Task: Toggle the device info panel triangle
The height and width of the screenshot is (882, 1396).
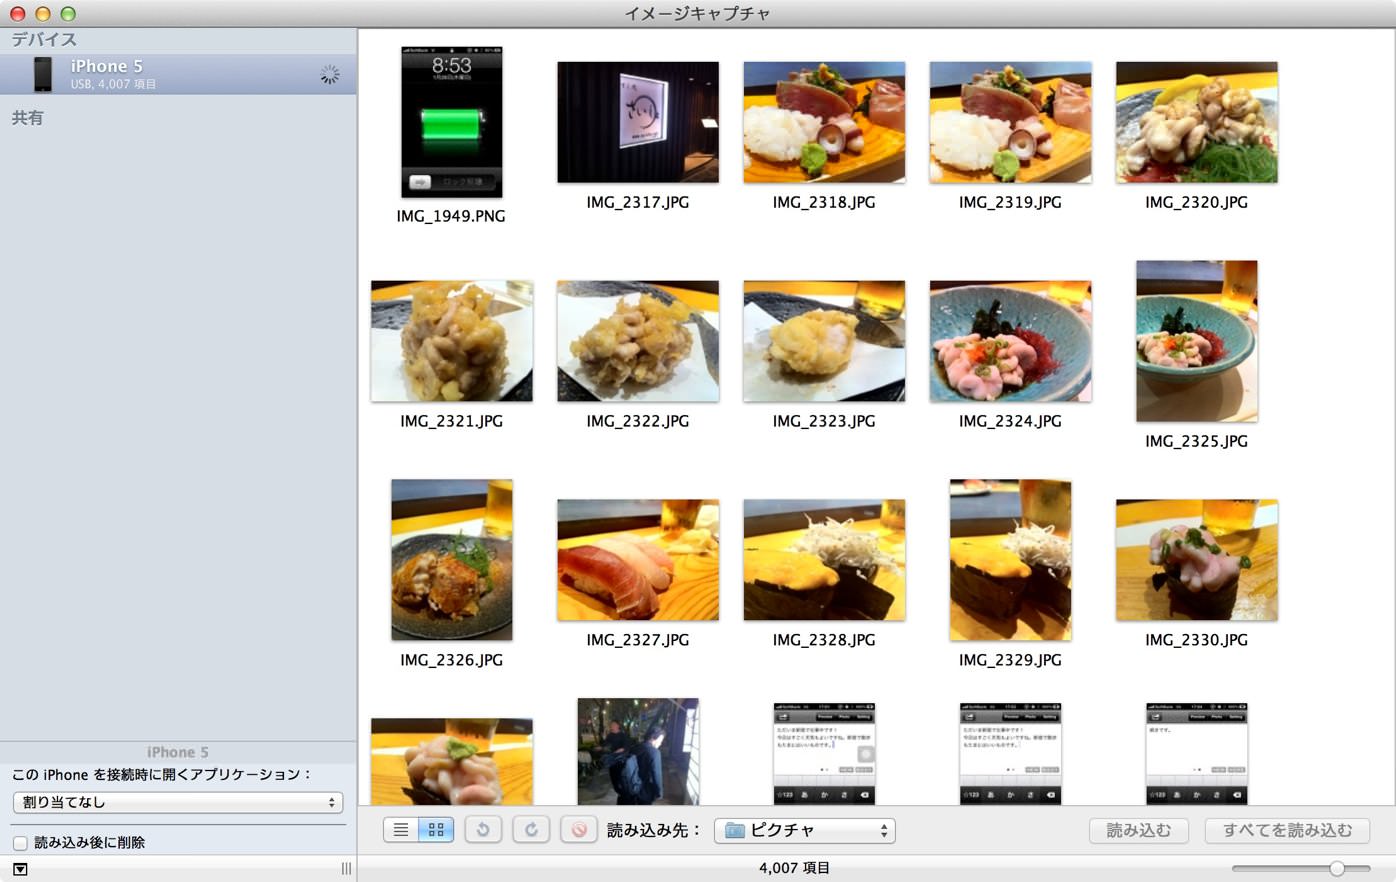Action: (x=20, y=869)
